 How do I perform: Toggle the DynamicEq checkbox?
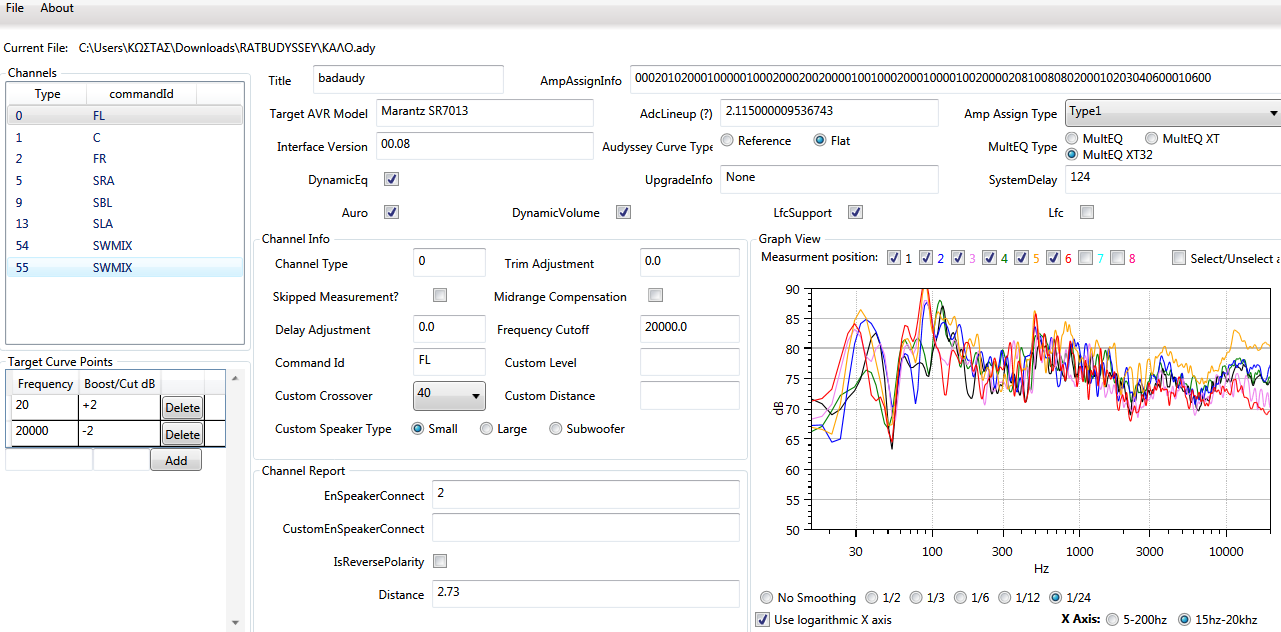click(x=392, y=180)
